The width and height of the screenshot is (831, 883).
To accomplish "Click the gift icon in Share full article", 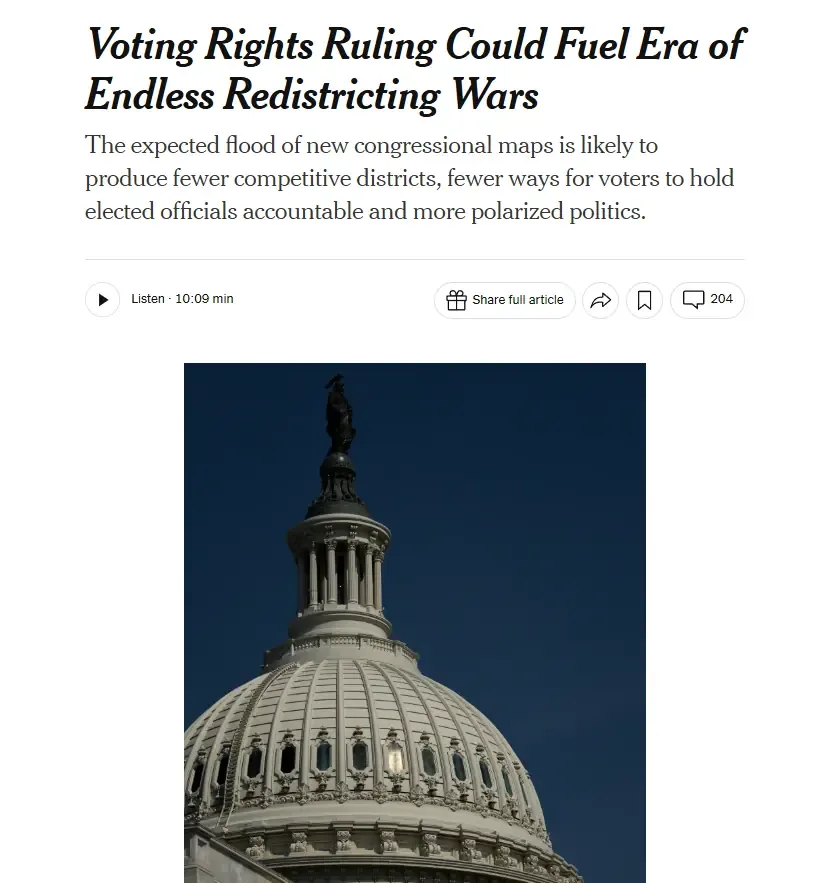I will 457,300.
